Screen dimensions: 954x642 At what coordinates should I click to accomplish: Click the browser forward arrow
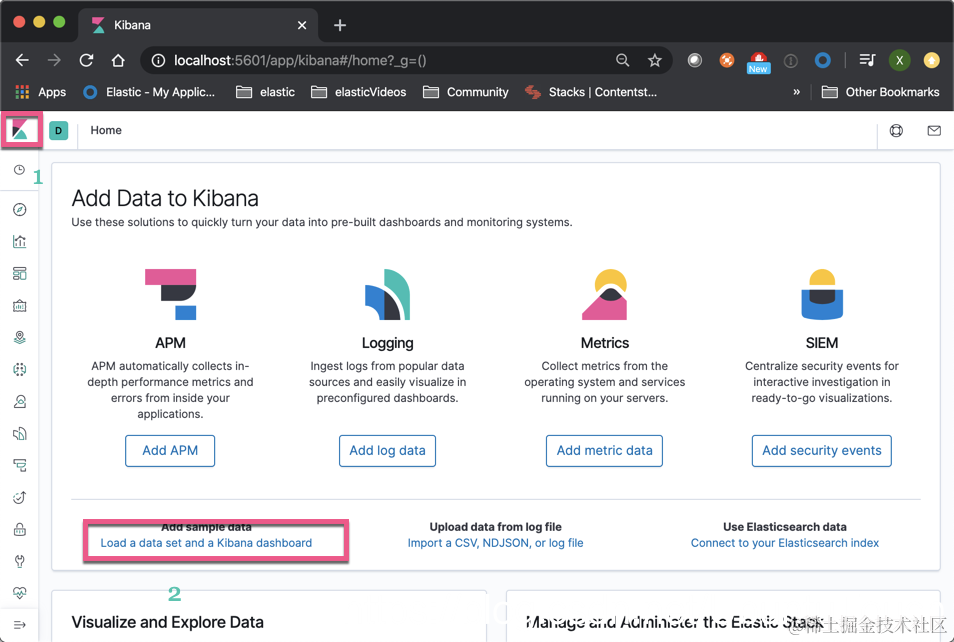tap(54, 60)
